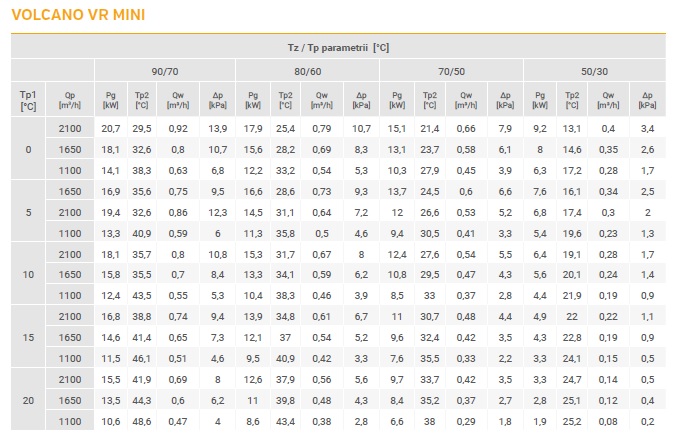Click the Tp2 value 35,2 under 70/50
Screen dimensions: 675x444
pyautogui.click(x=430, y=400)
